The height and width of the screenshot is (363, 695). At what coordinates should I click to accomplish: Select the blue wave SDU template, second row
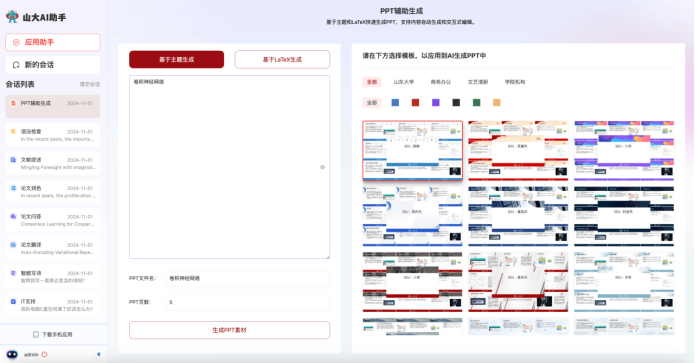[412, 216]
